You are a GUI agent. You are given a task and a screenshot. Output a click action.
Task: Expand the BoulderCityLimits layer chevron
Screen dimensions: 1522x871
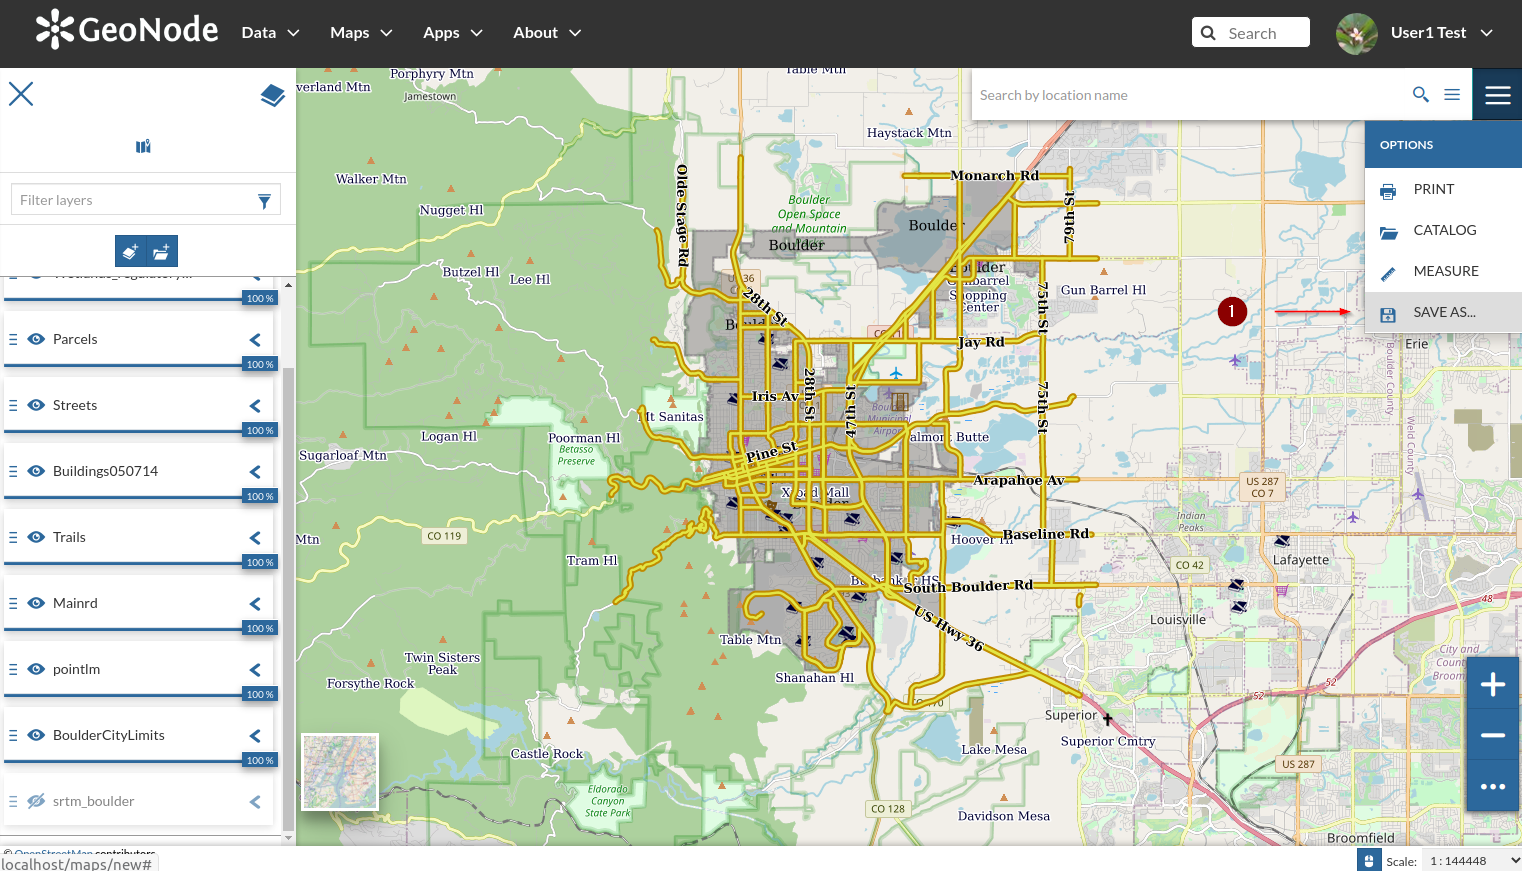pyautogui.click(x=255, y=736)
